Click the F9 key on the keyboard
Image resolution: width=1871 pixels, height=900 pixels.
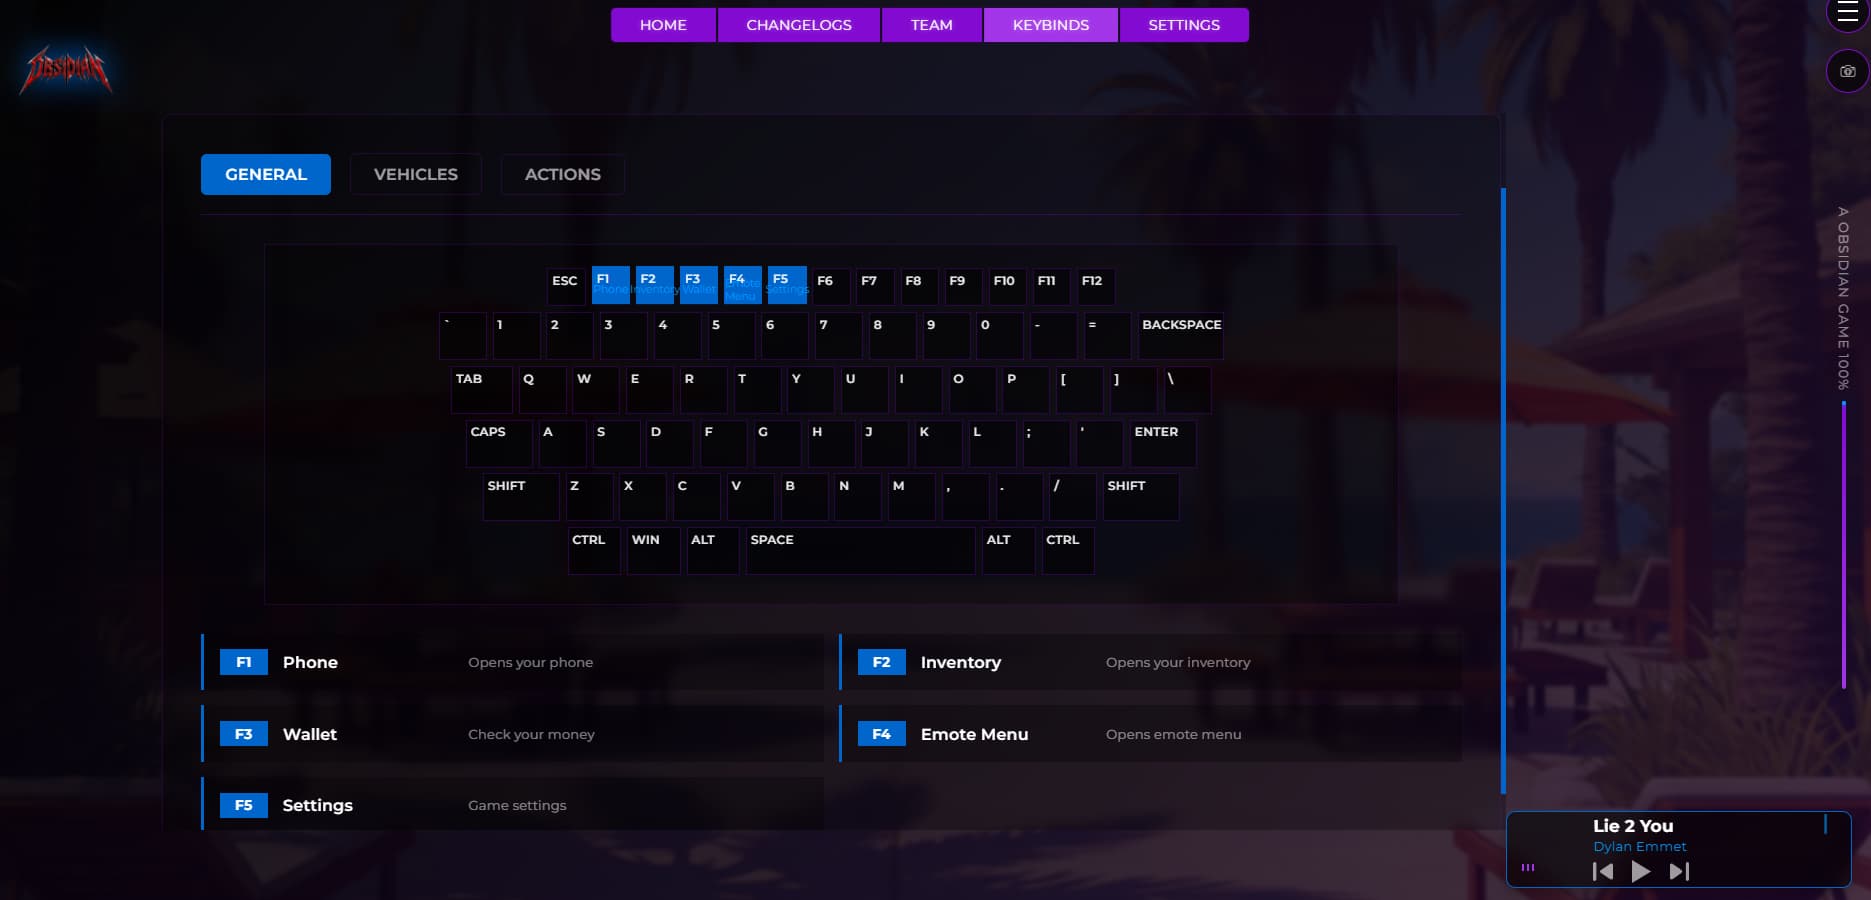tap(963, 286)
